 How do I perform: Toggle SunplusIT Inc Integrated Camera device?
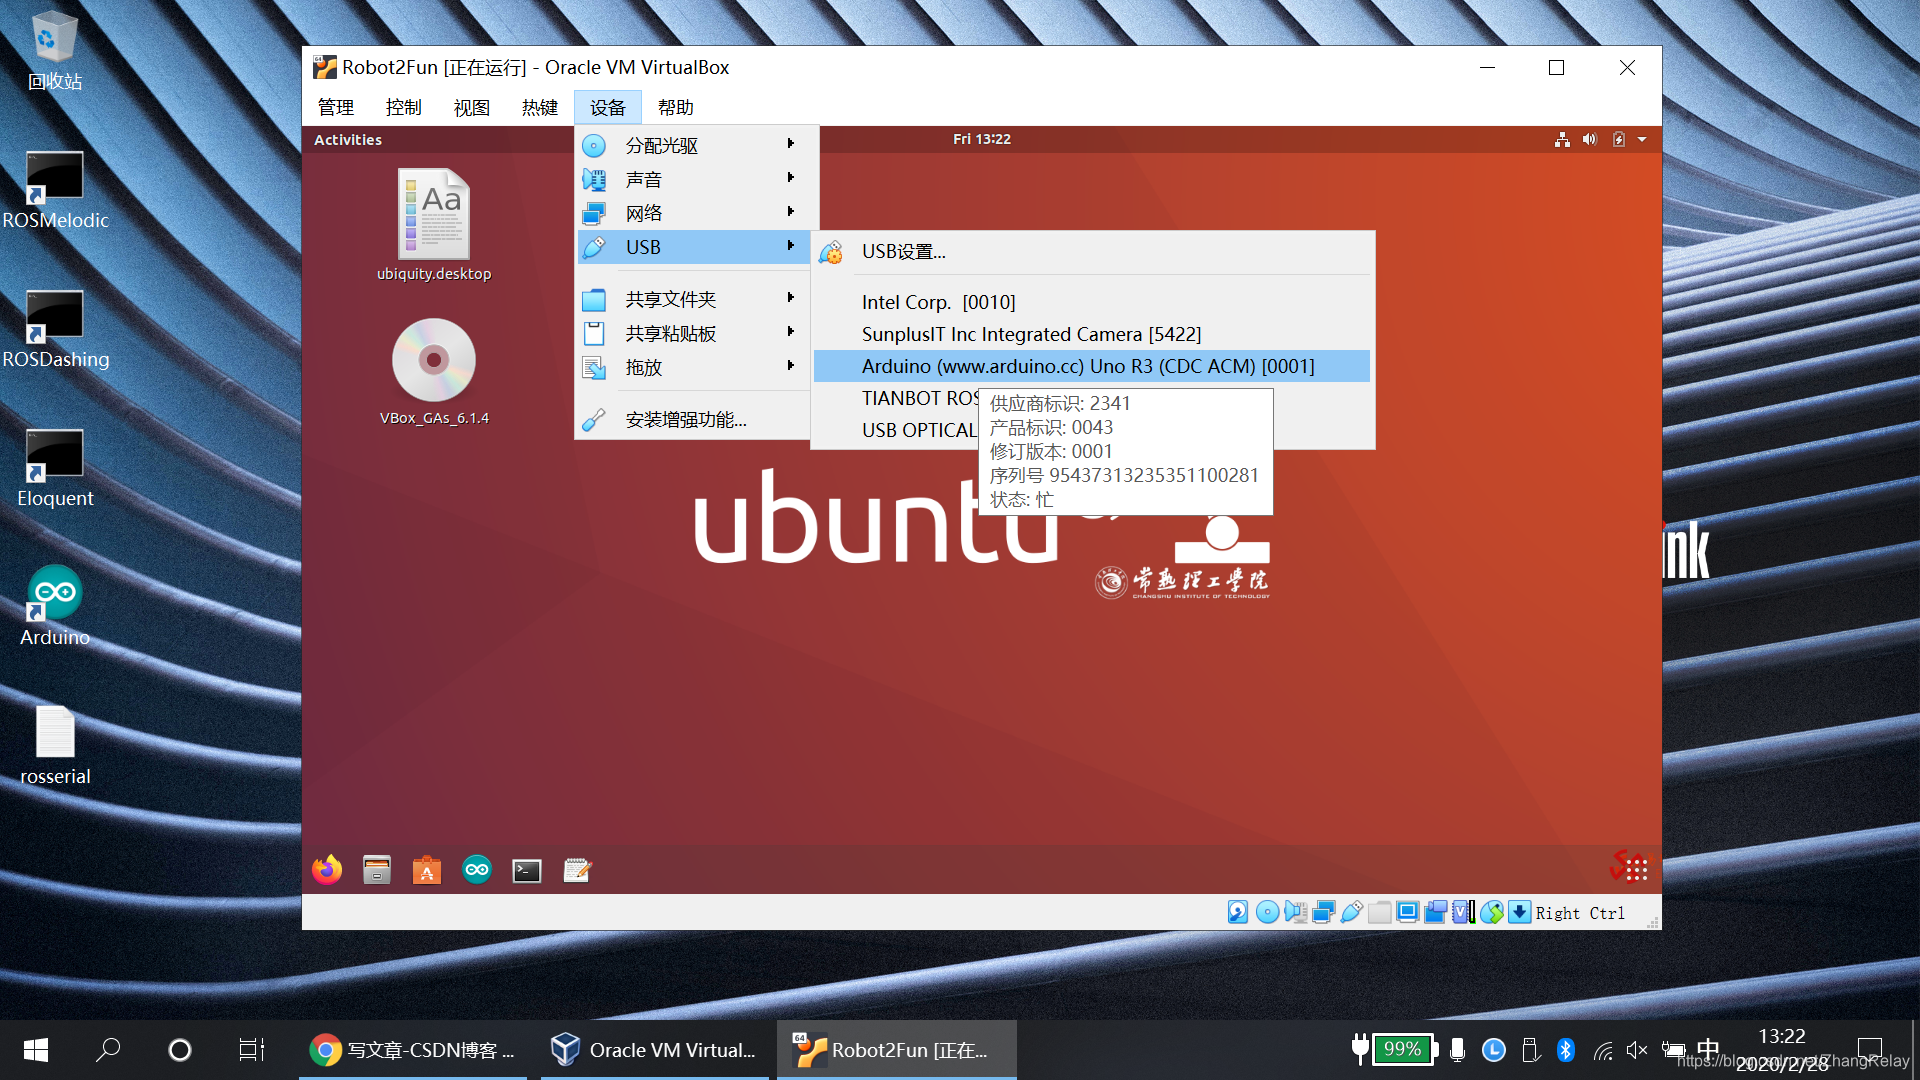click(x=1092, y=334)
